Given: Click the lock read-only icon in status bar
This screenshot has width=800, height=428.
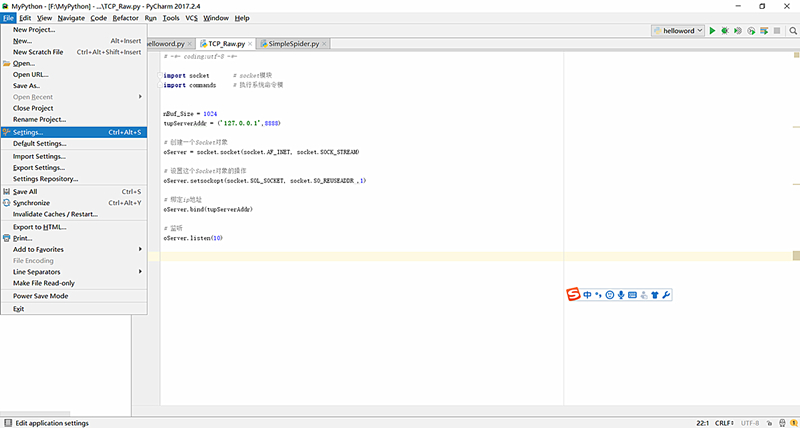Looking at the screenshot, I should pos(769,423).
